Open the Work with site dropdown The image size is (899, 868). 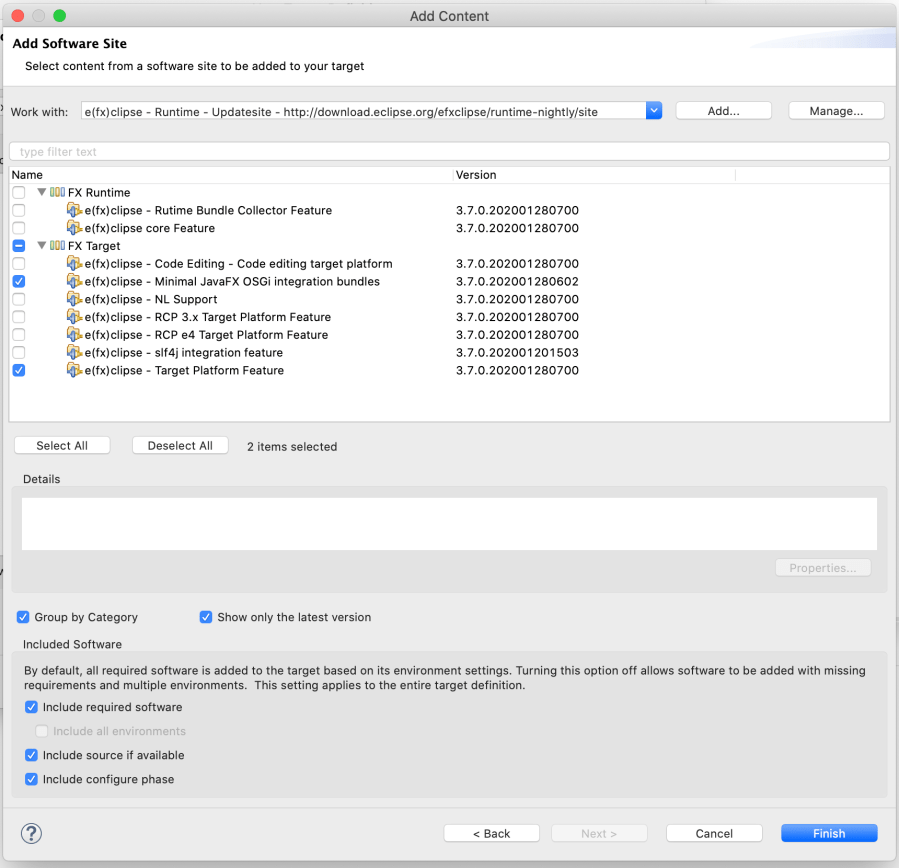(654, 111)
